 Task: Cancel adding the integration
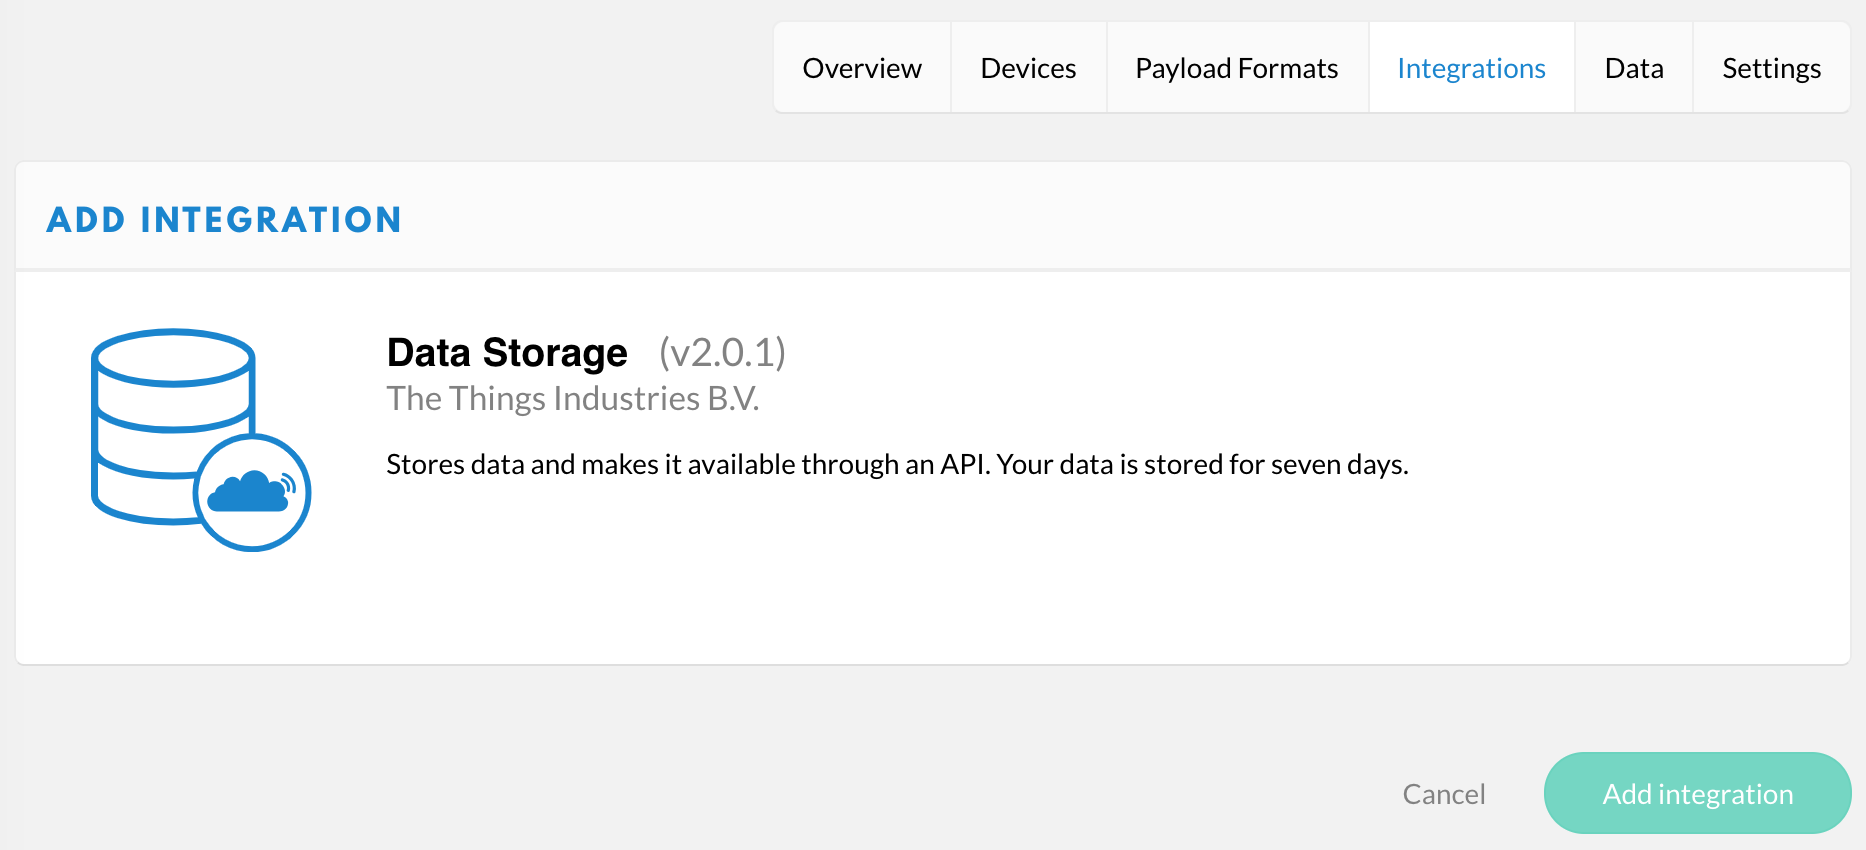click(x=1444, y=794)
